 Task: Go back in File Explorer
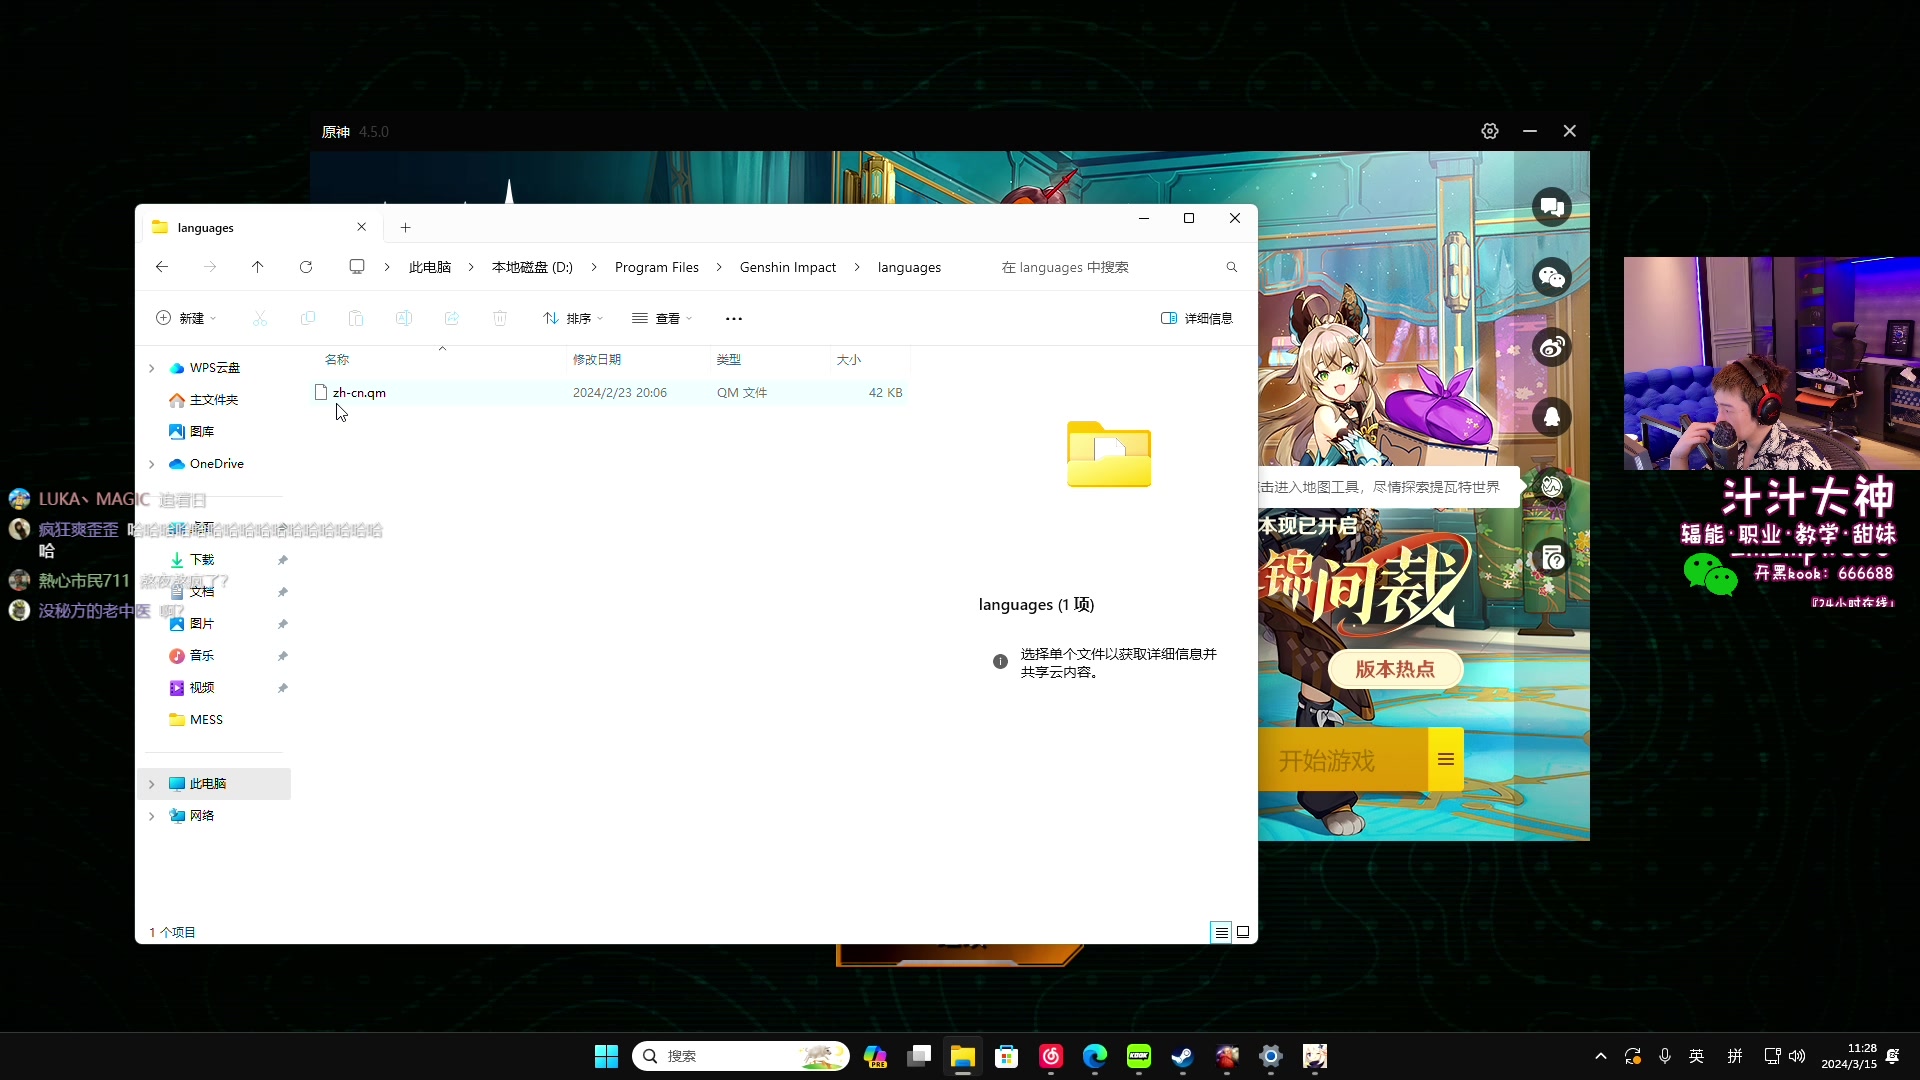(162, 267)
